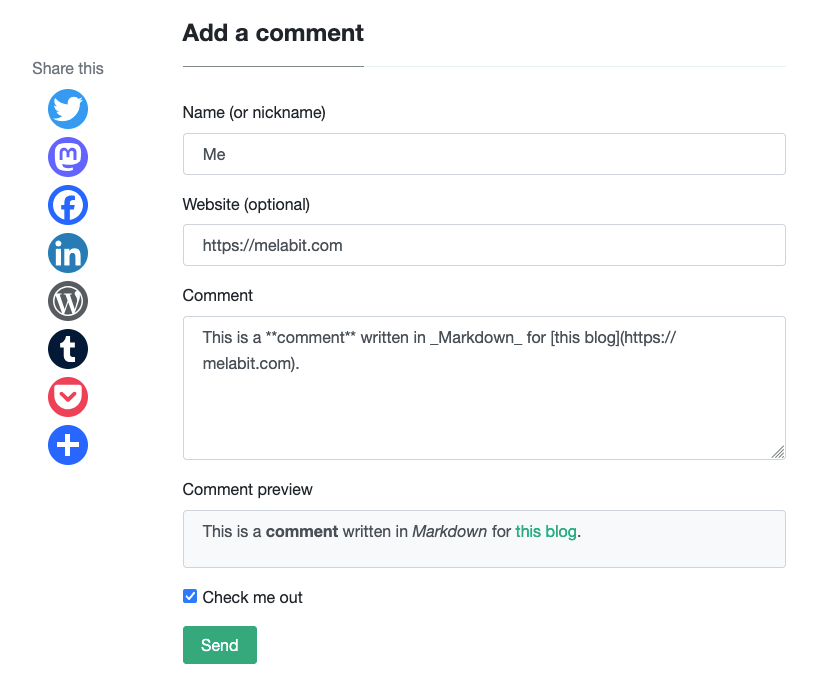This screenshot has height=700, width=830.
Task: Share the content to Tumblr
Action: (x=67, y=349)
